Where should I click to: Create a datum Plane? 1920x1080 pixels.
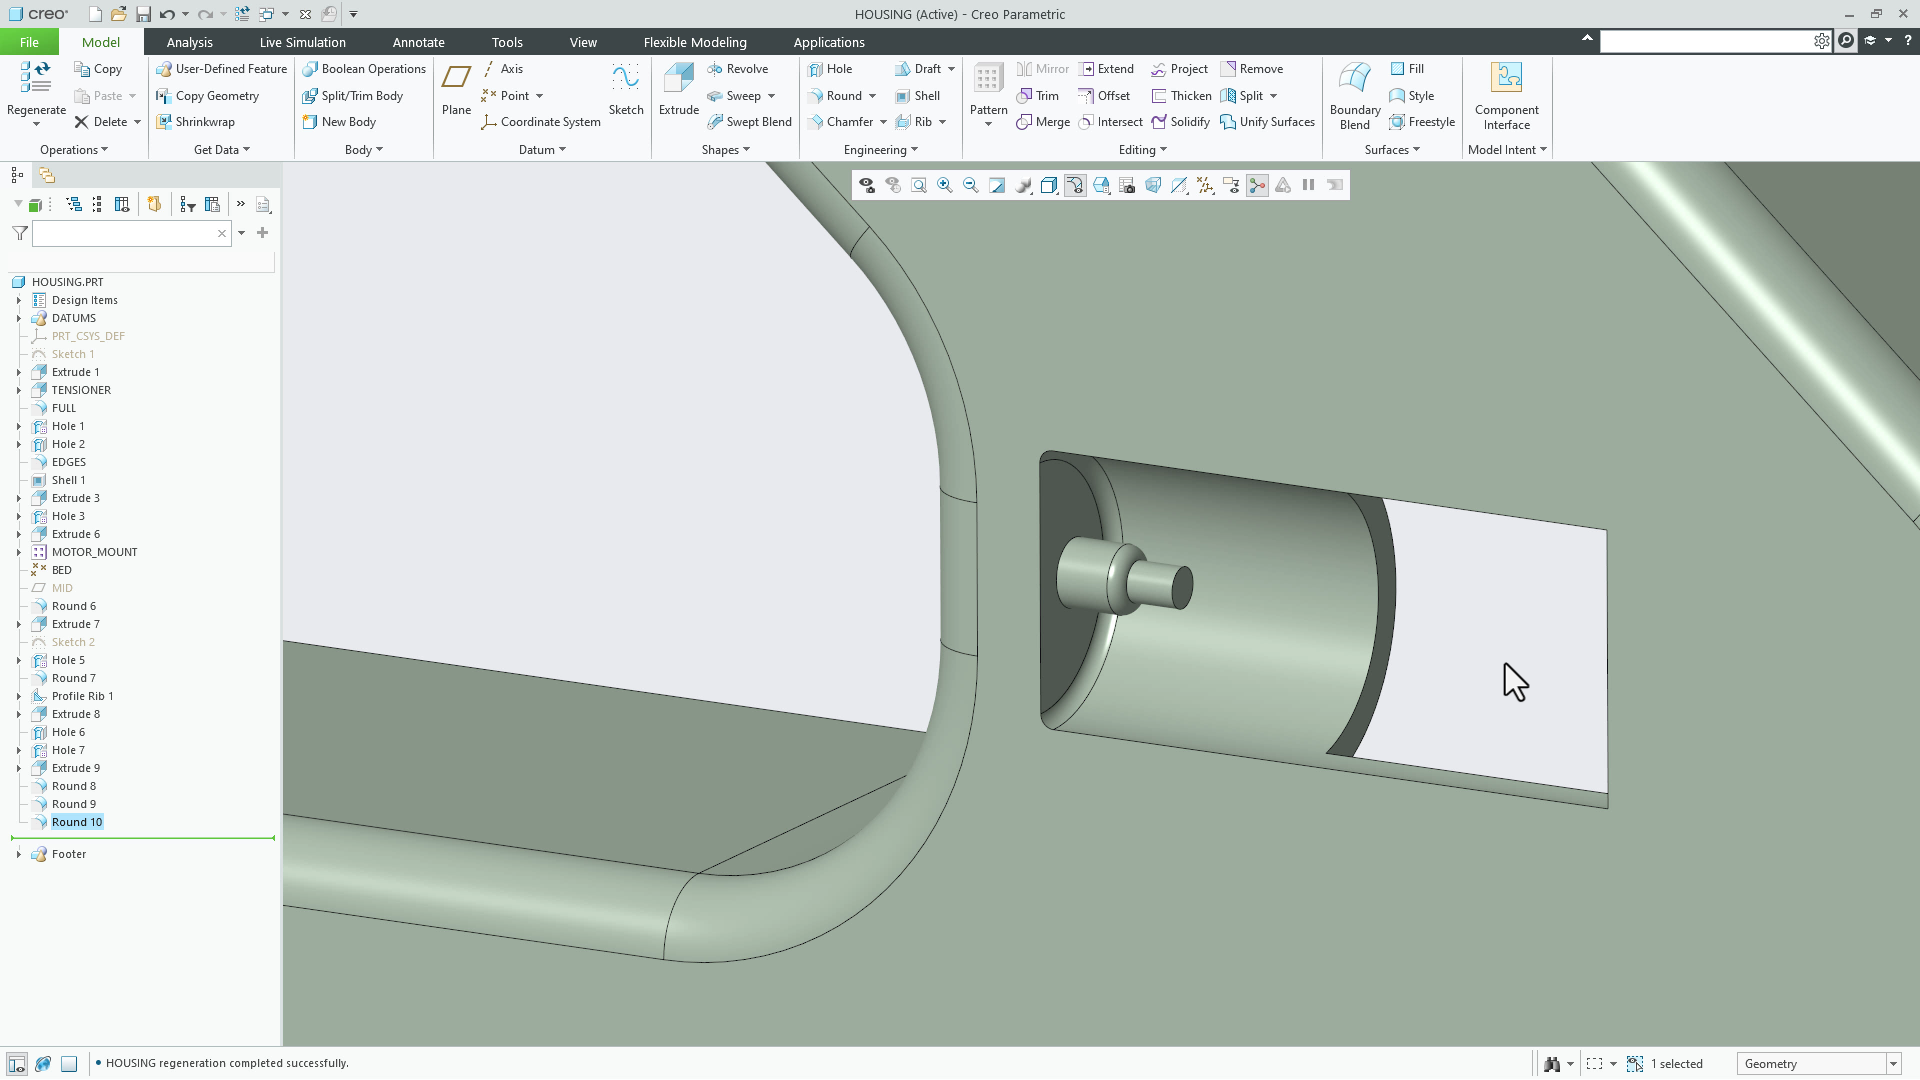[456, 90]
